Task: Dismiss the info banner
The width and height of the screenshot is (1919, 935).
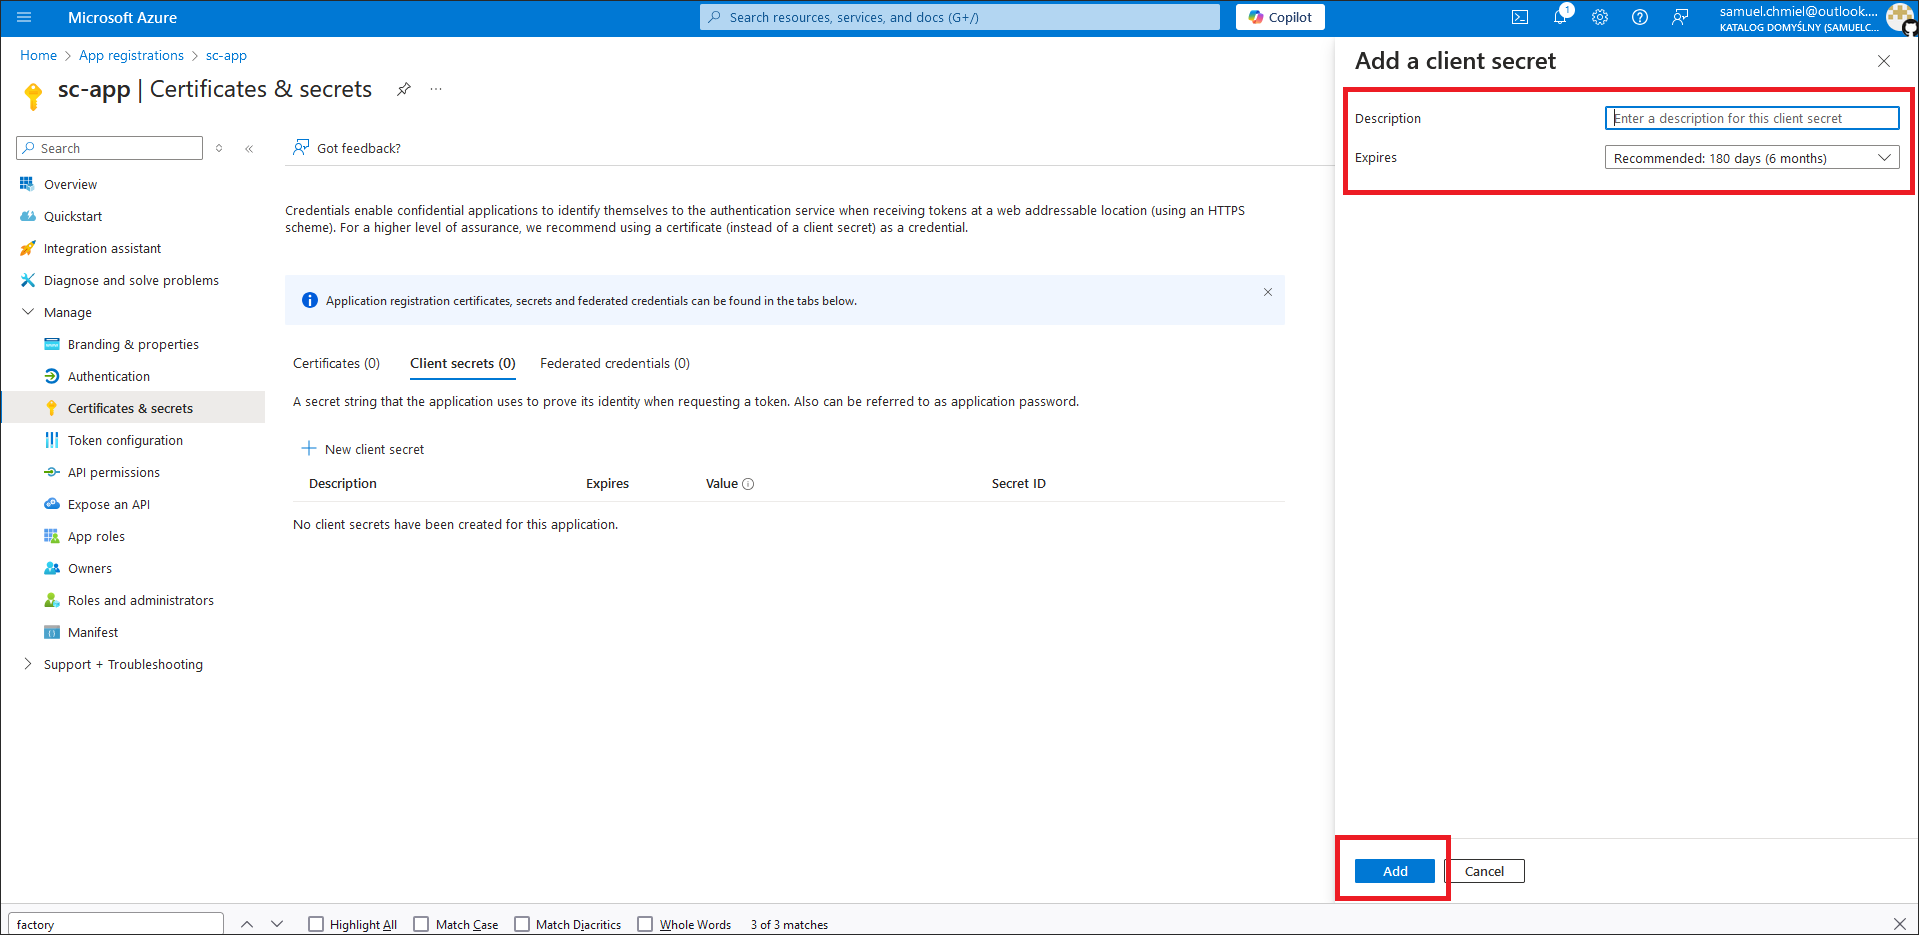Action: (1267, 292)
